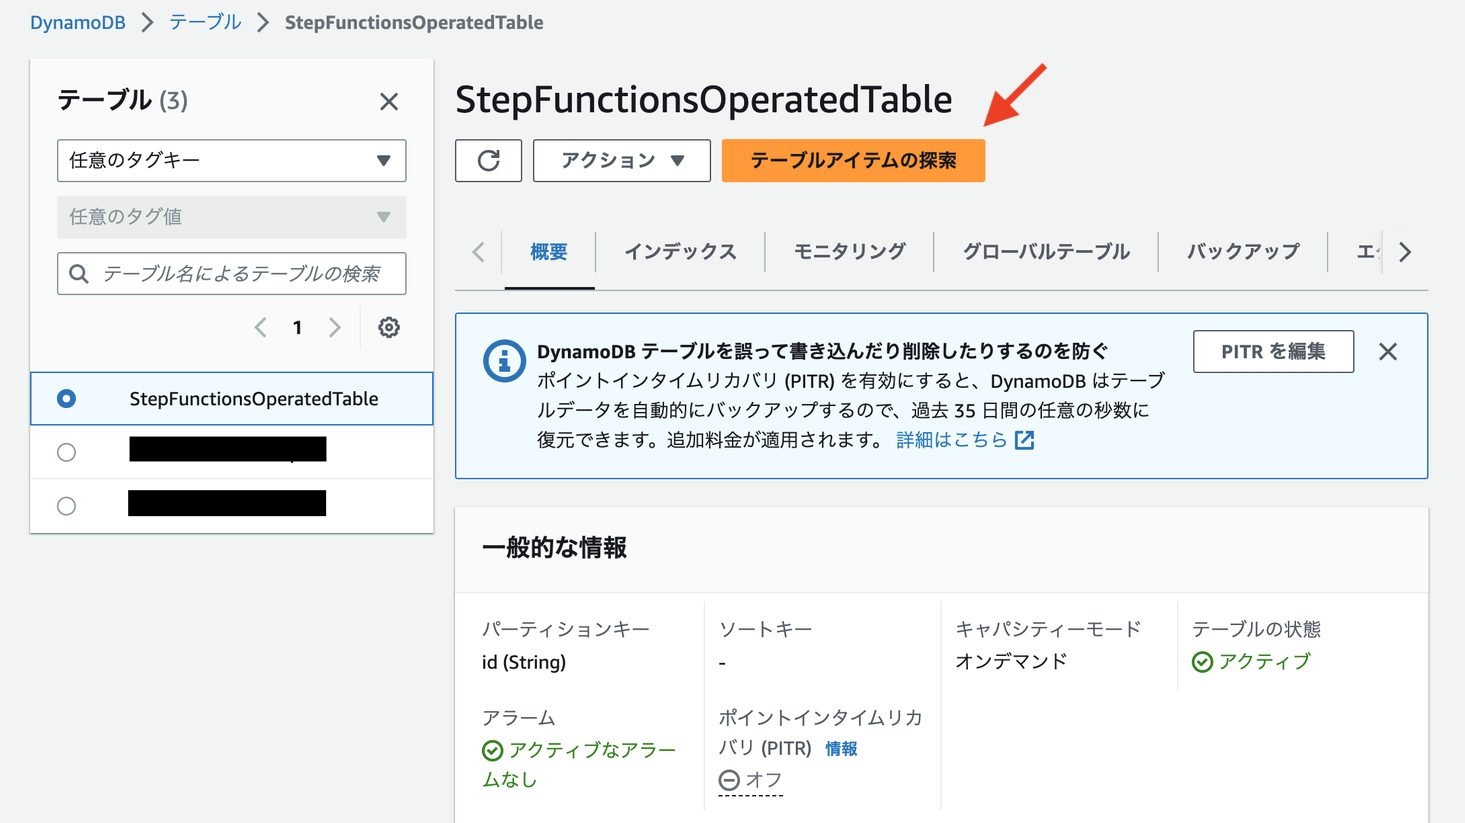The height and width of the screenshot is (823, 1465).
Task: Select the StepFunctionsOperatedTable radio button
Action: click(x=66, y=398)
